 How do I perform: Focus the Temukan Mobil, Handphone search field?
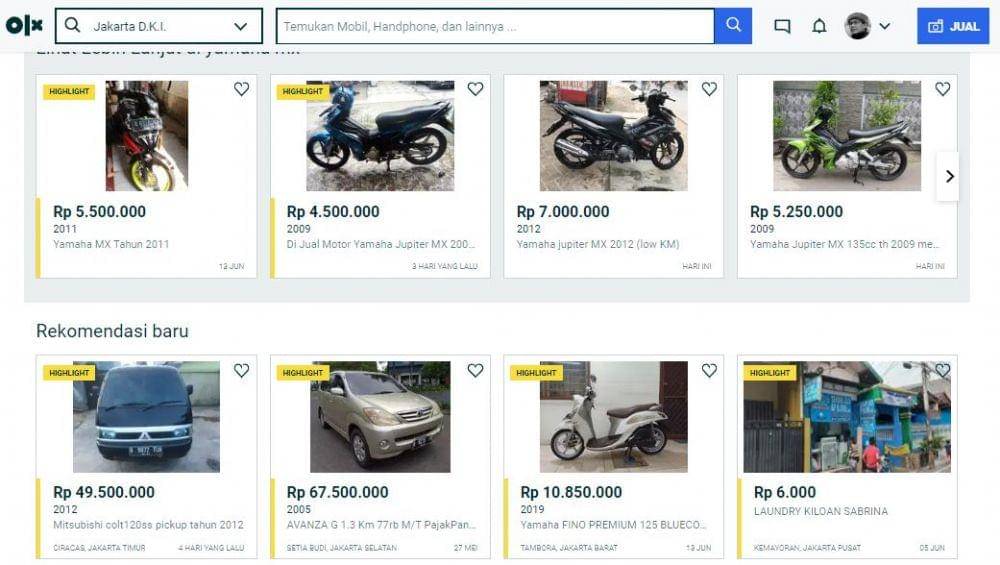pos(494,26)
